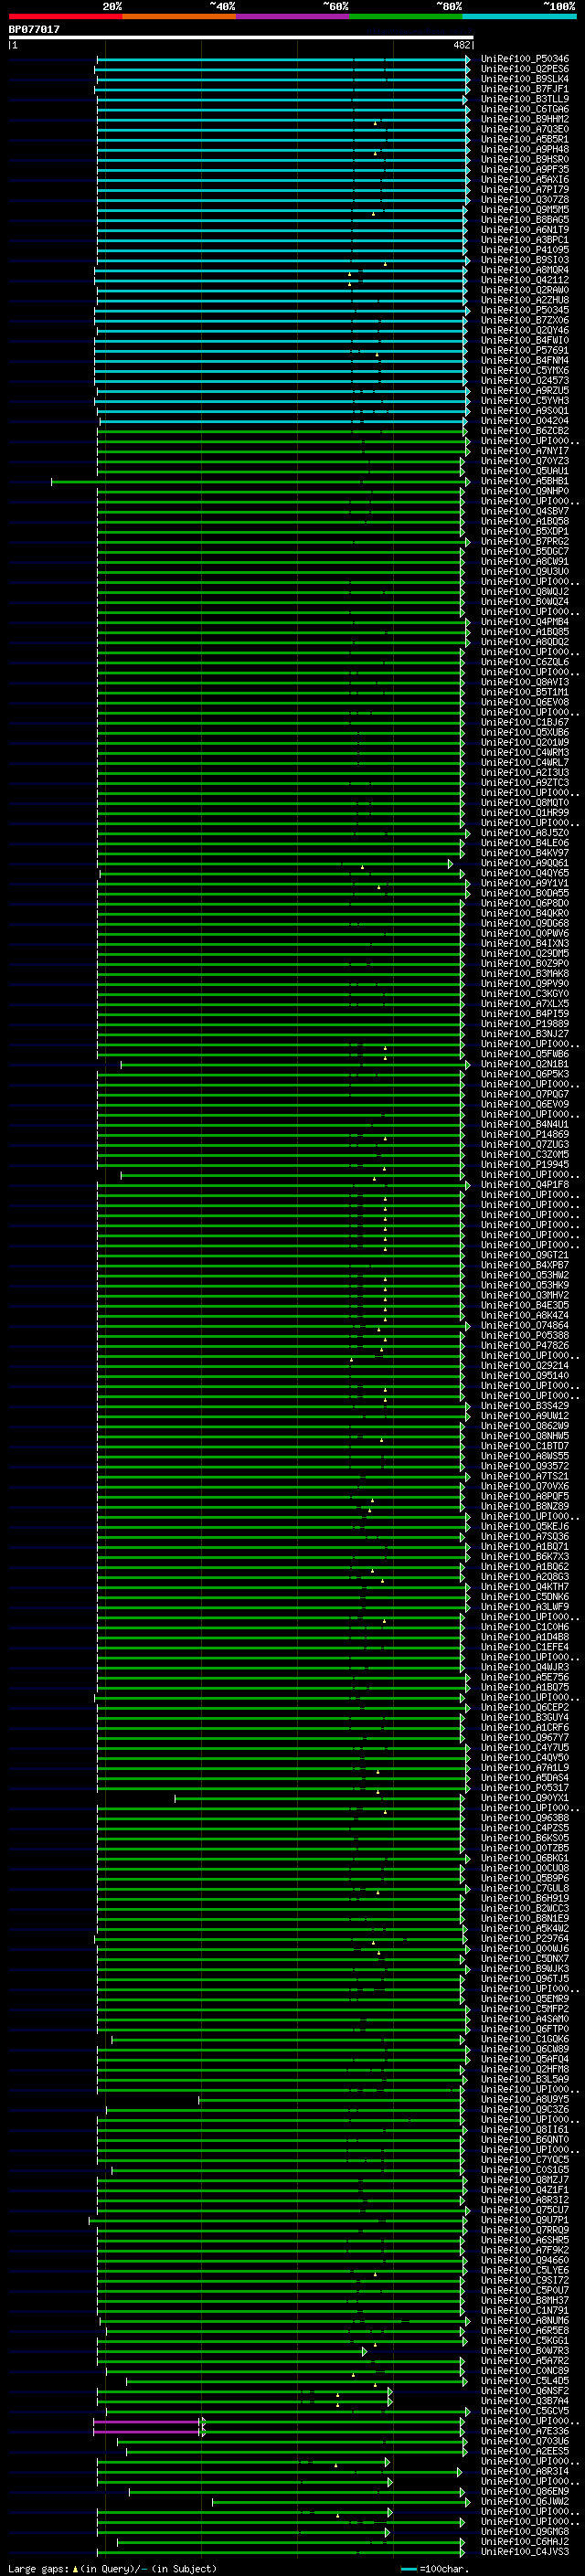Viewport: 585px width, 2576px height.
Task: Select hit label UniRef100_Q9M5M5
Action: coord(525,210)
